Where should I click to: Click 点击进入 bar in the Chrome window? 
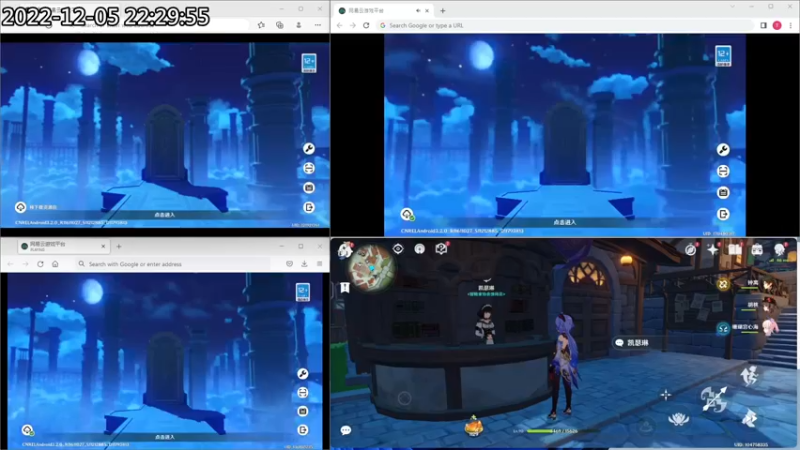click(565, 222)
